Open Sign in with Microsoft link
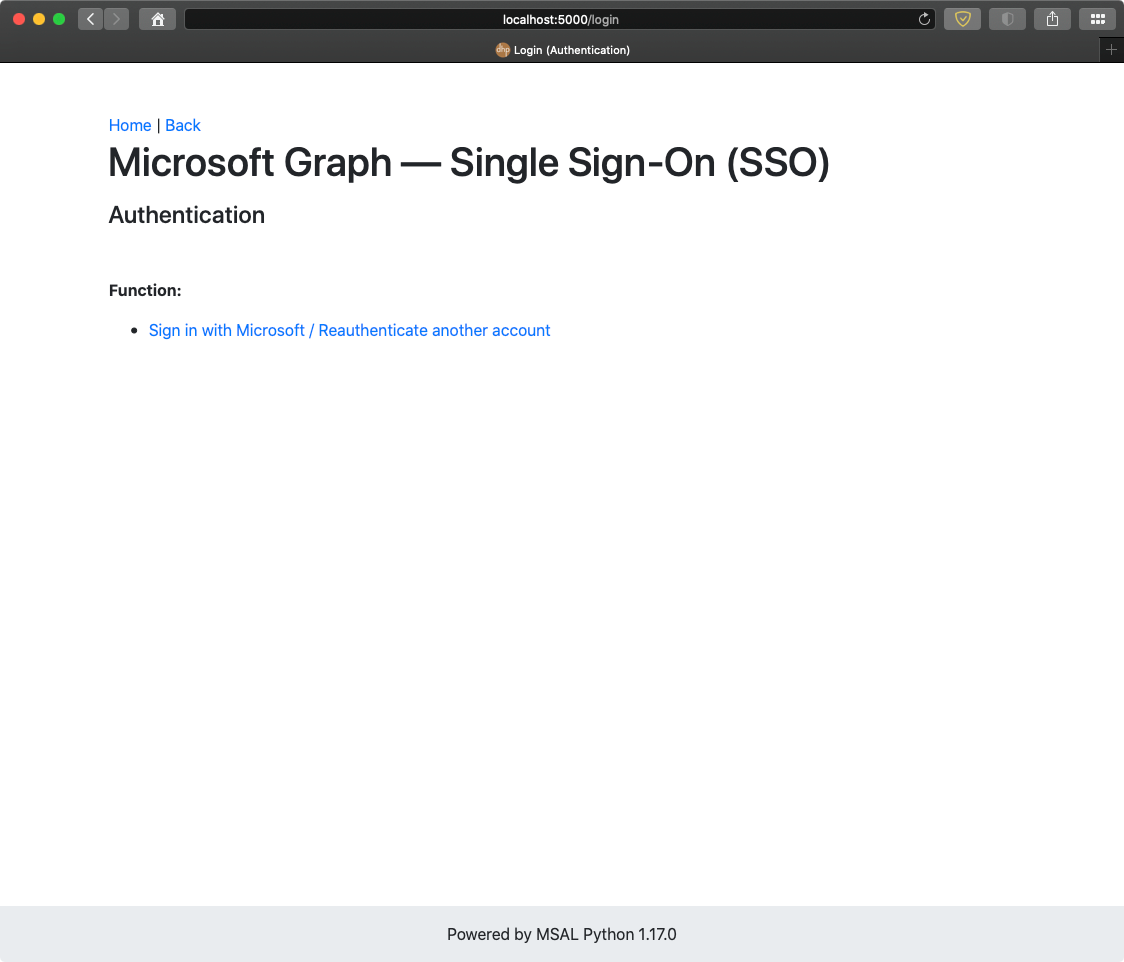The width and height of the screenshot is (1124, 962). coord(349,330)
